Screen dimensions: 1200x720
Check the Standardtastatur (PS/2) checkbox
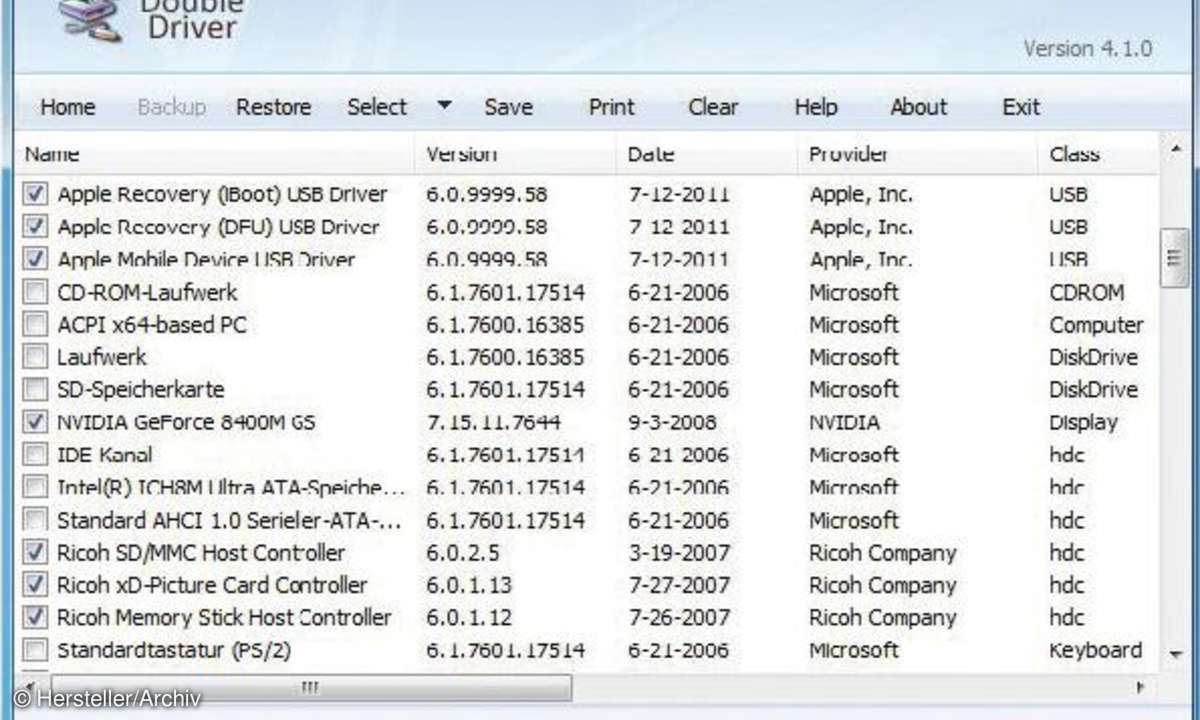35,650
